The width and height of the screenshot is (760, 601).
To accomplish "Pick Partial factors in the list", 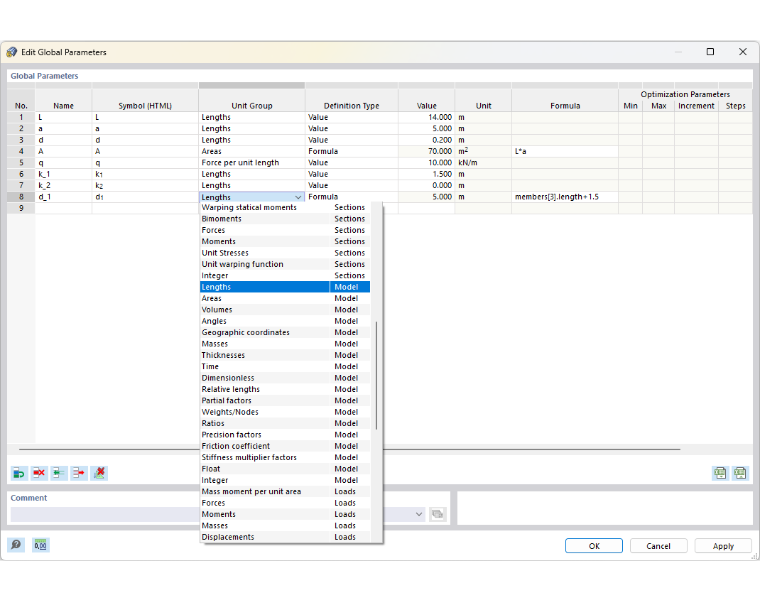I will 285,401.
